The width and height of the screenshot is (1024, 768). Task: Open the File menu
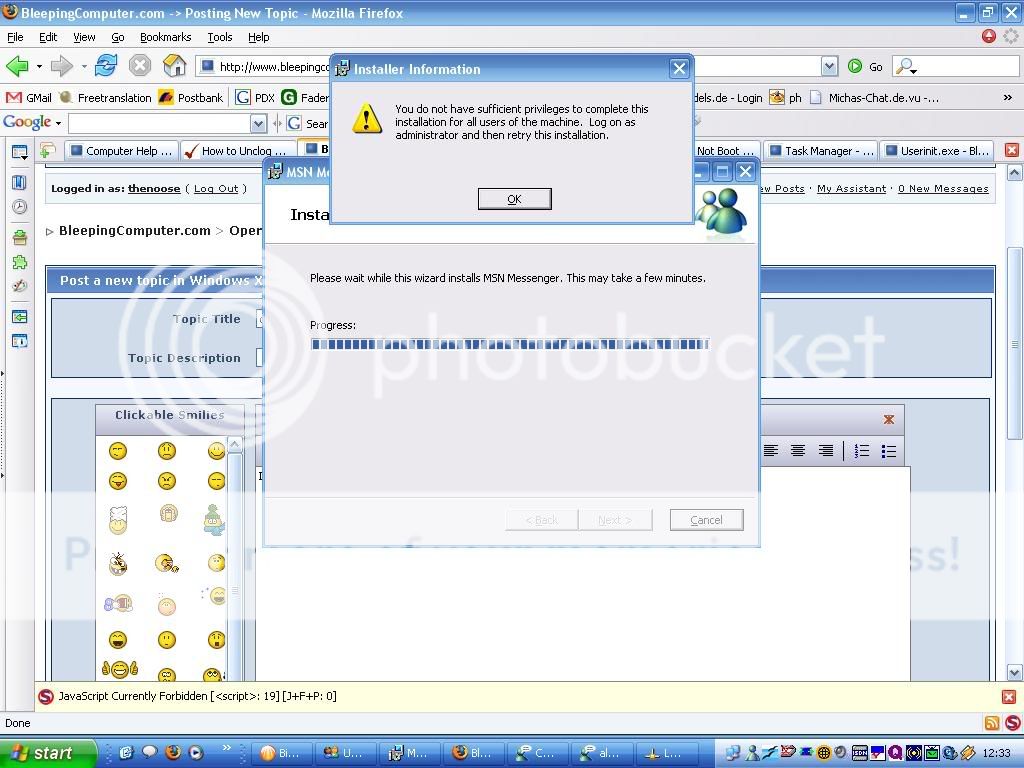coord(15,37)
